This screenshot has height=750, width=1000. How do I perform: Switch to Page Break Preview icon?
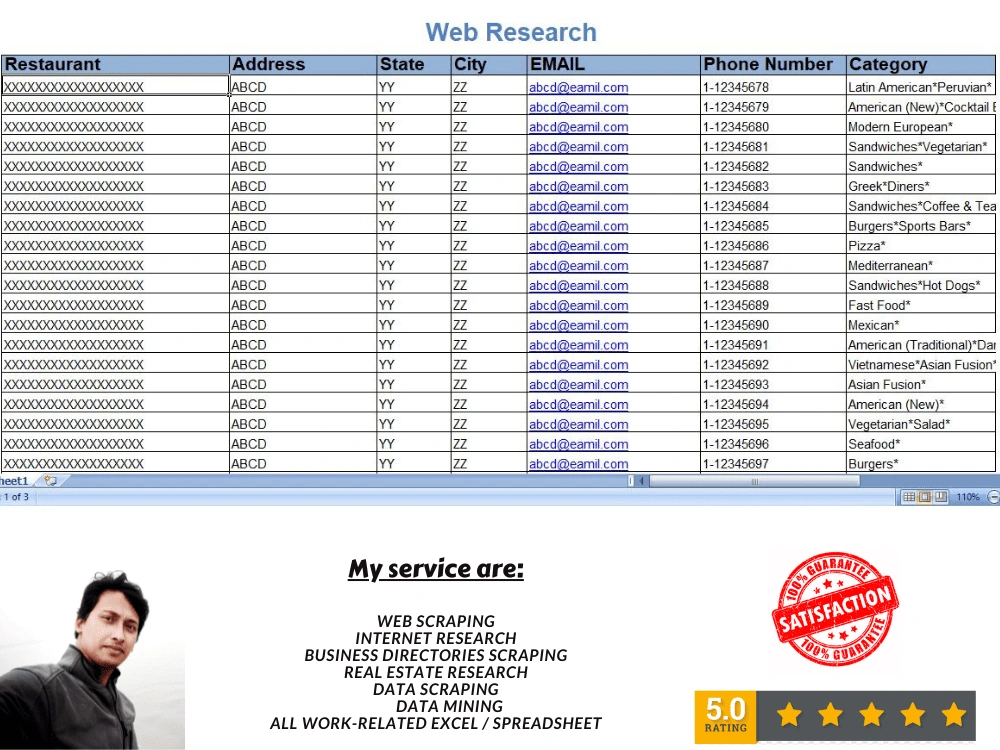tap(941, 497)
